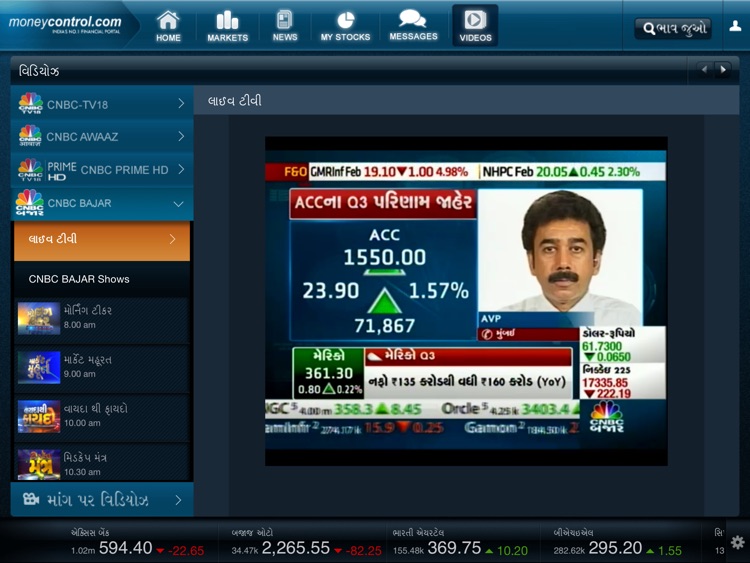Open the મોર્નિંગ ટીકર 8.00 am show thumbnail
750x563 pixels.
(x=39, y=318)
